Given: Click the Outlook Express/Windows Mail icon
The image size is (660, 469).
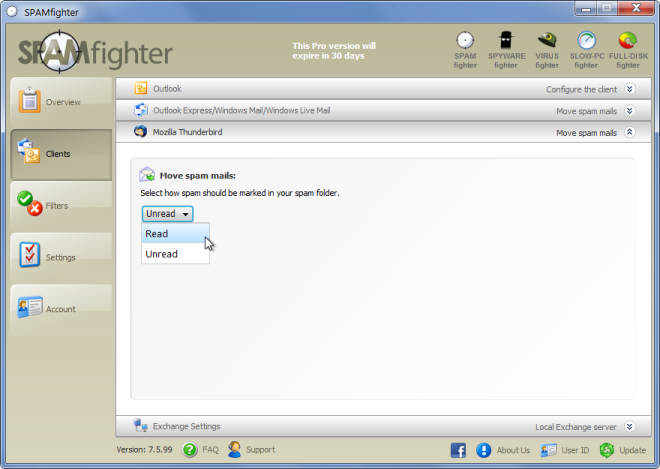Looking at the screenshot, I should (141, 110).
